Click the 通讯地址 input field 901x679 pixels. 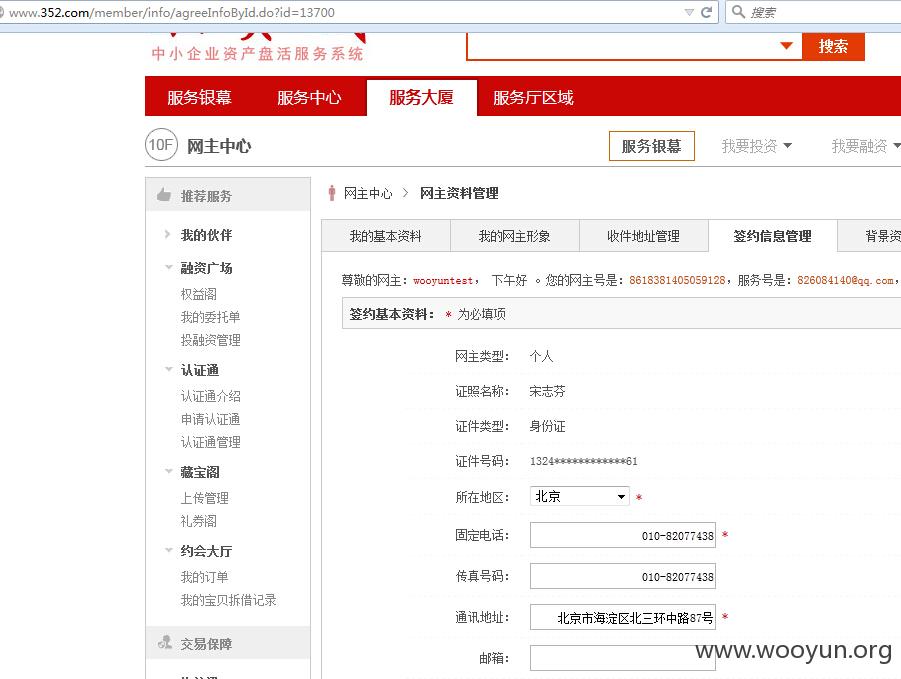(623, 617)
